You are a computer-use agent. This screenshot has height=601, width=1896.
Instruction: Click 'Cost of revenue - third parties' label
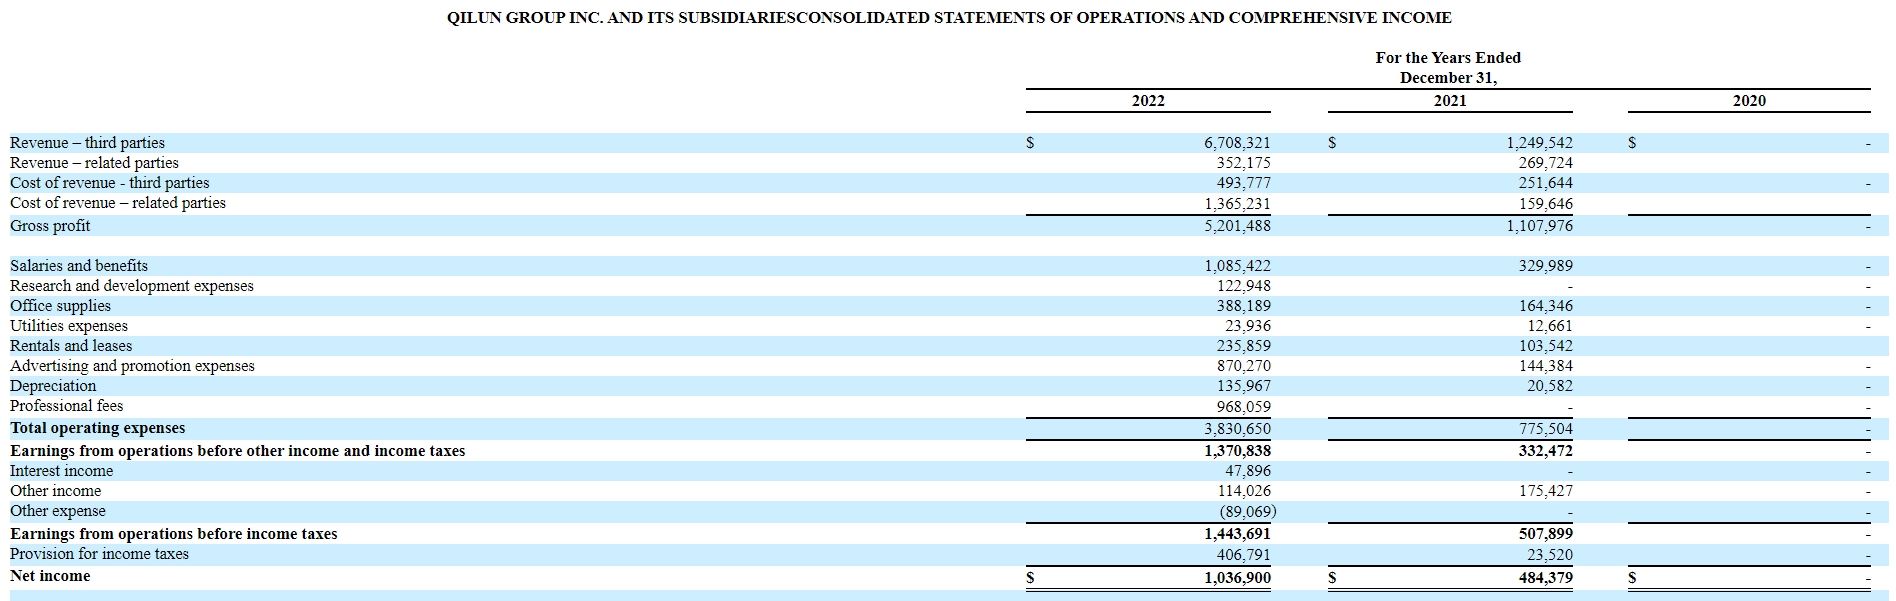pyautogui.click(x=110, y=183)
